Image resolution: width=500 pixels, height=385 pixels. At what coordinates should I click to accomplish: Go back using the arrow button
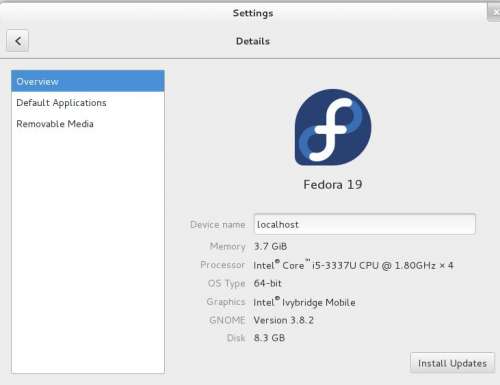click(17, 41)
